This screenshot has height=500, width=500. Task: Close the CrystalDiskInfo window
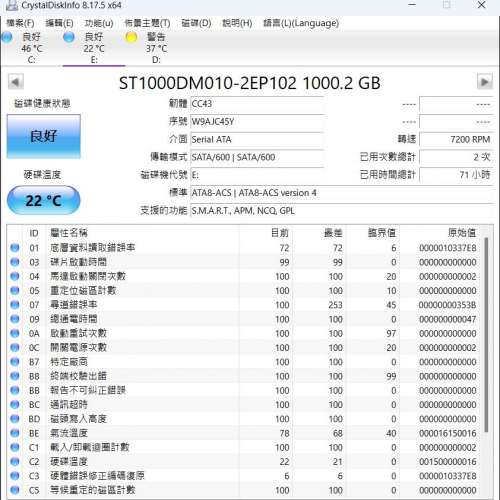pyautogui.click(x=482, y=5)
